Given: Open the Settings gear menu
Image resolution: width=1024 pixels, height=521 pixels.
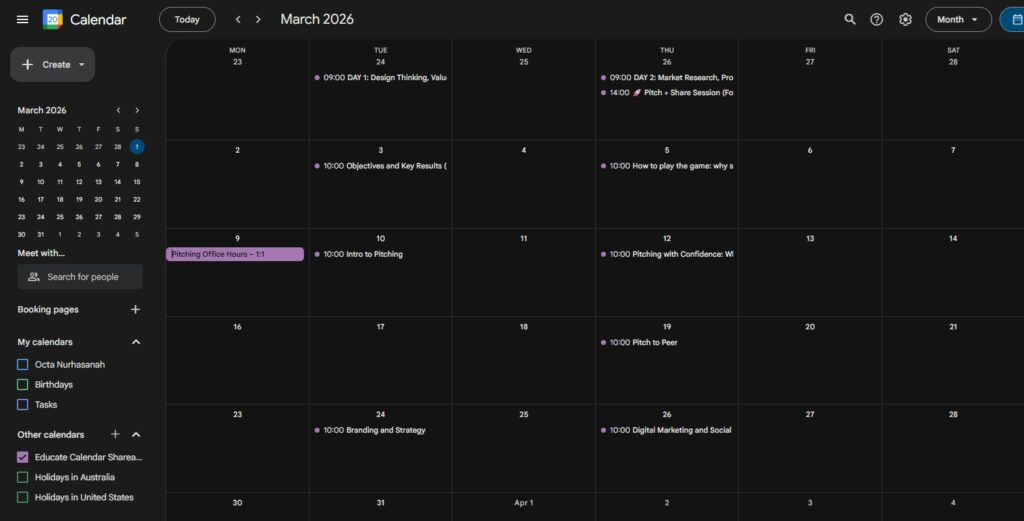Looking at the screenshot, I should click(905, 19).
